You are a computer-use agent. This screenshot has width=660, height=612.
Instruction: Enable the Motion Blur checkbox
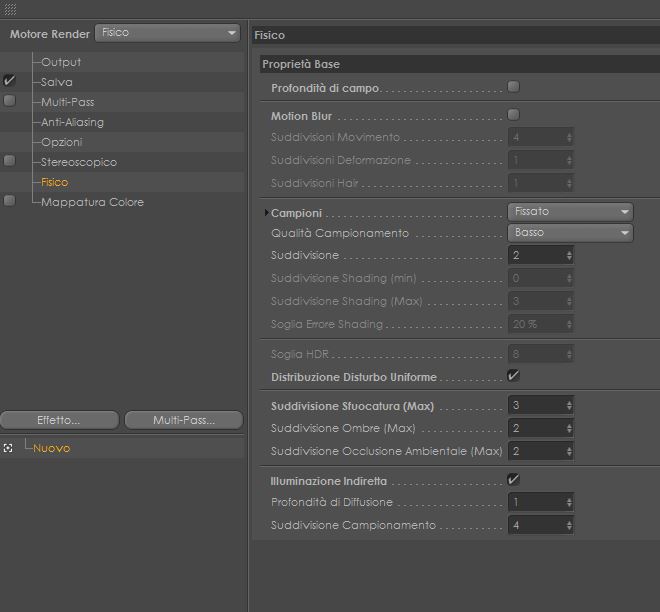point(514,115)
